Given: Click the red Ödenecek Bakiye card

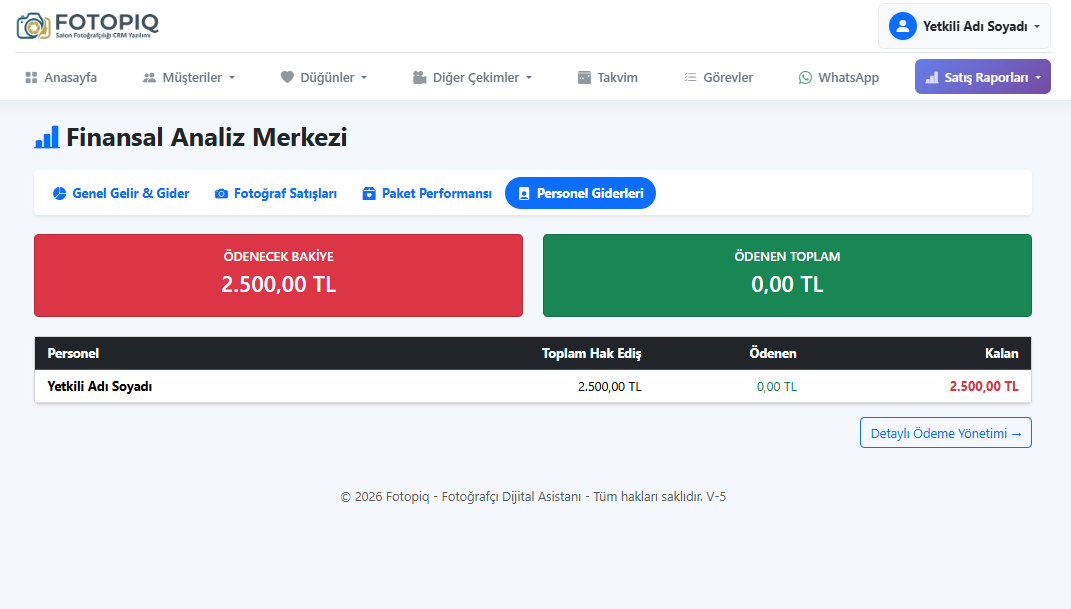Looking at the screenshot, I should click(x=278, y=275).
